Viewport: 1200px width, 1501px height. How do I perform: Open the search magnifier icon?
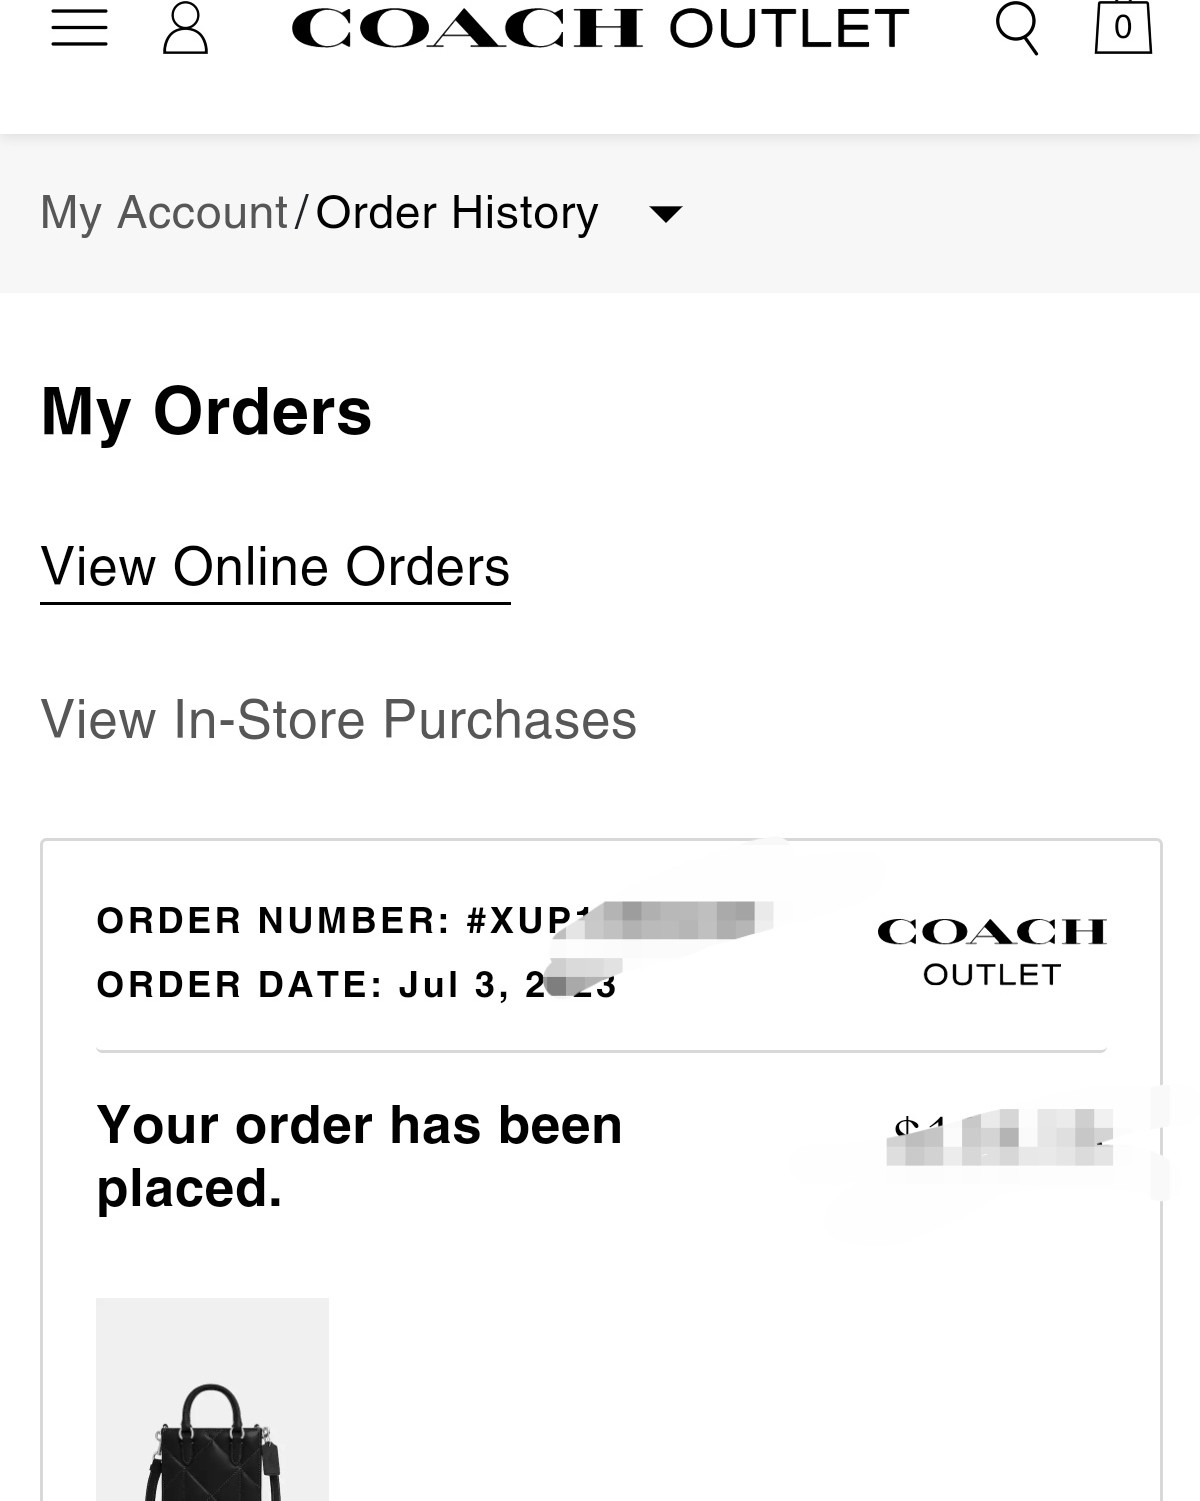[1017, 28]
